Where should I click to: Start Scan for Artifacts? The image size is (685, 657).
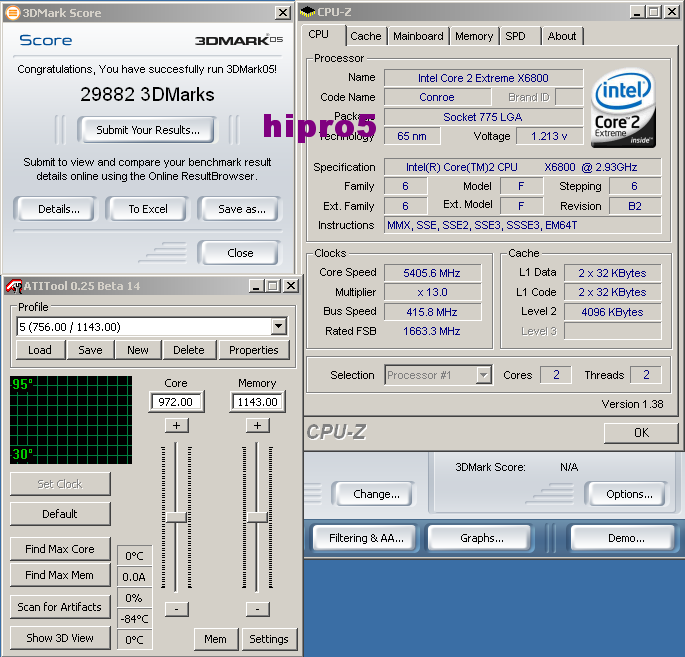click(60, 607)
